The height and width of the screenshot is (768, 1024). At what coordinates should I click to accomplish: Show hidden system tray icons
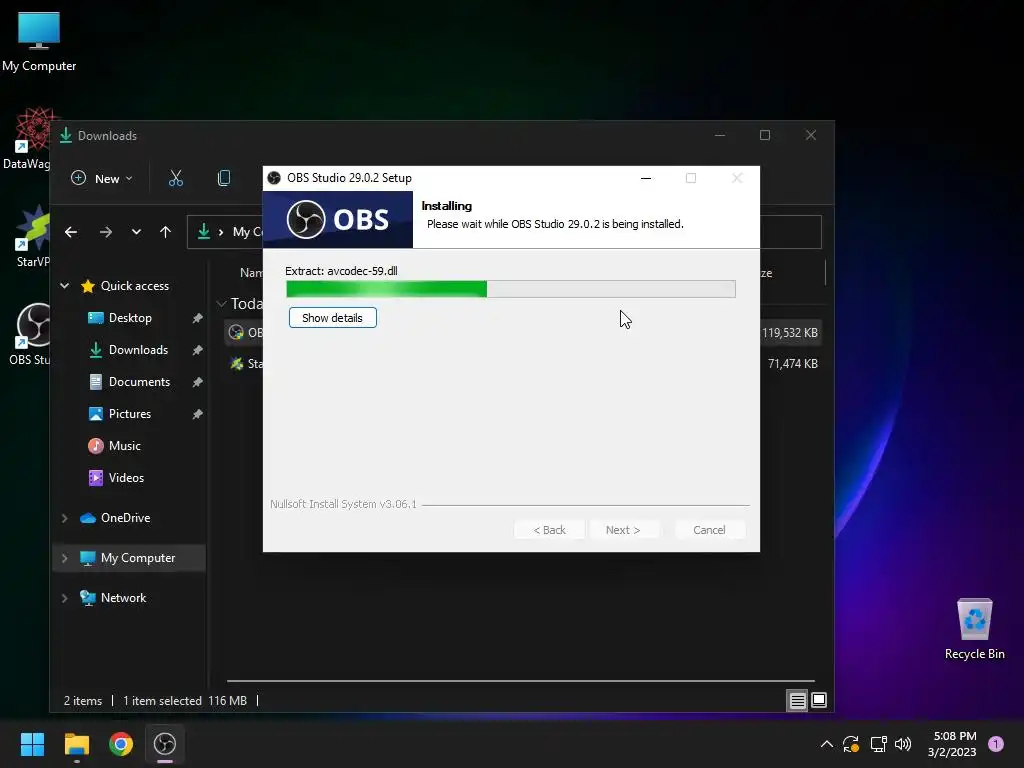tap(826, 744)
